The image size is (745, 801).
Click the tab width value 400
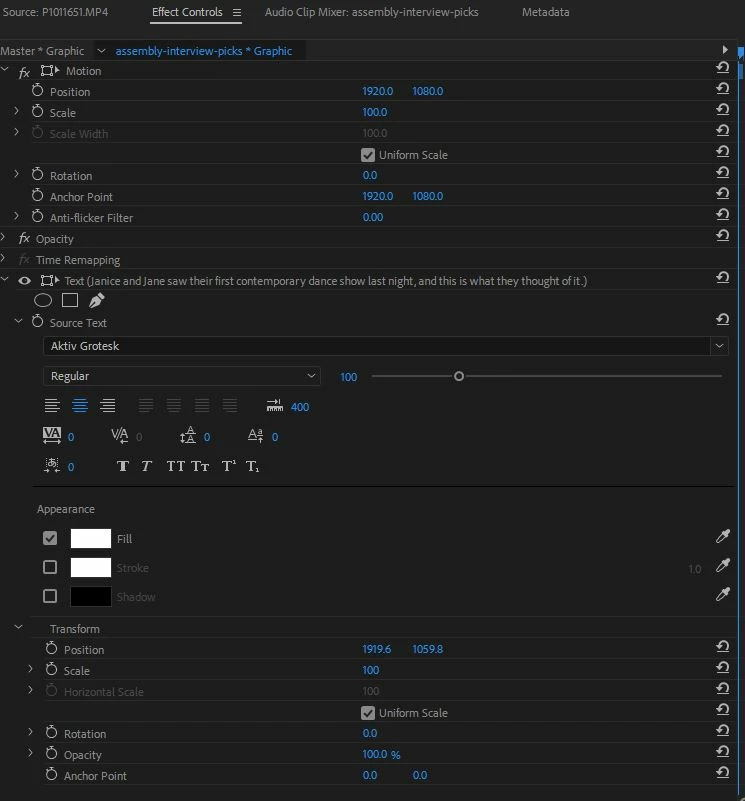pos(300,407)
